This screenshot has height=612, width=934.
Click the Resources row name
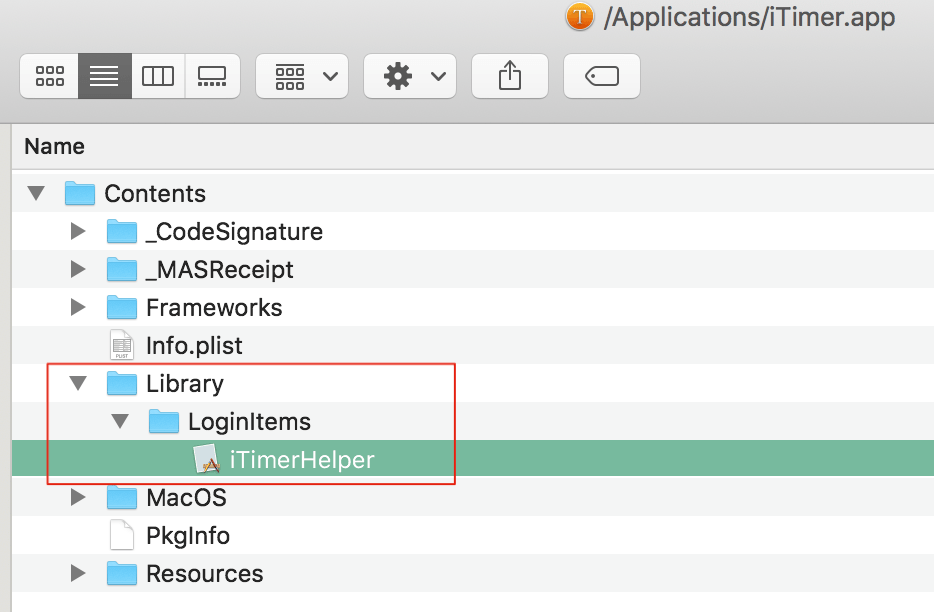(x=205, y=574)
